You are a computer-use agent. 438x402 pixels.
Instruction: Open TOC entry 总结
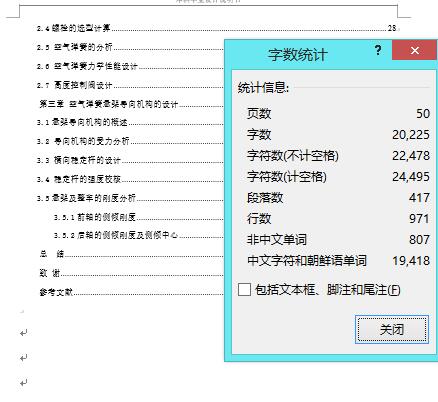coord(52,254)
